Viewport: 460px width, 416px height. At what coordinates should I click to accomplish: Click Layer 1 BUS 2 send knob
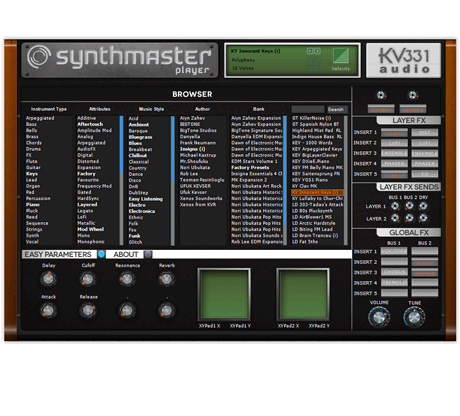(409, 206)
